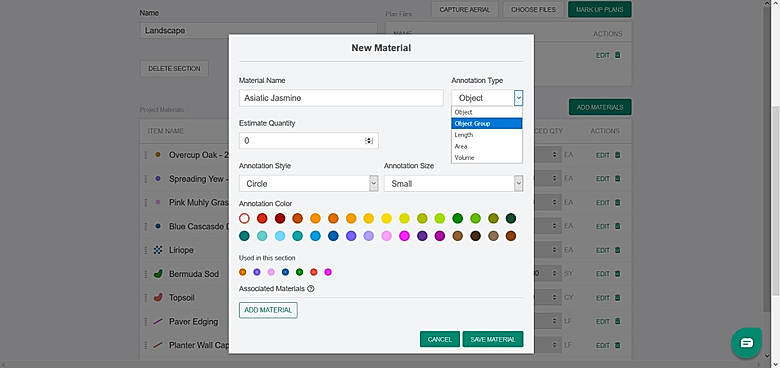Select Volume annotation type option

coord(487,158)
